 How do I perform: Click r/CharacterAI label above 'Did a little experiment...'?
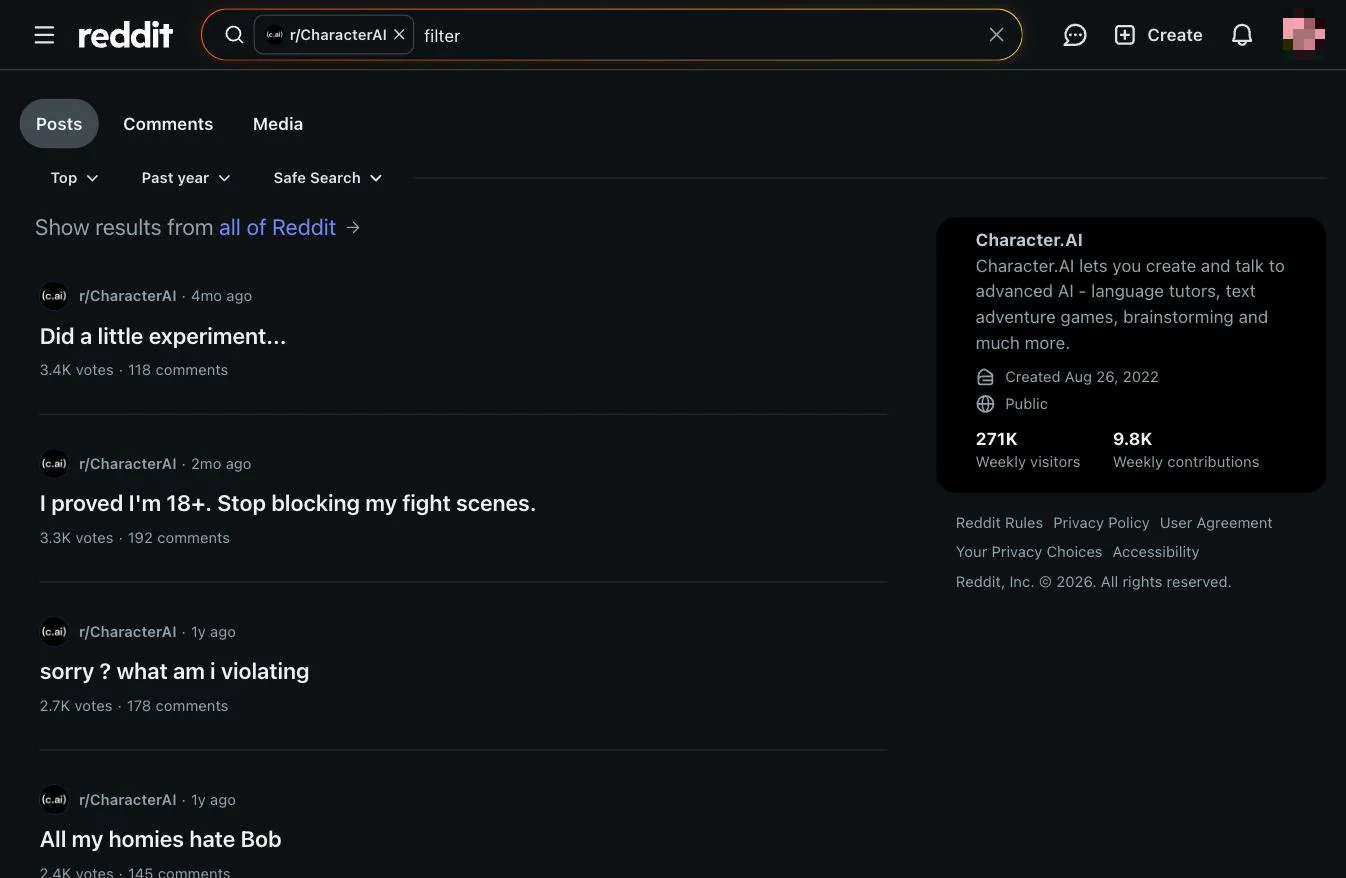coord(128,296)
